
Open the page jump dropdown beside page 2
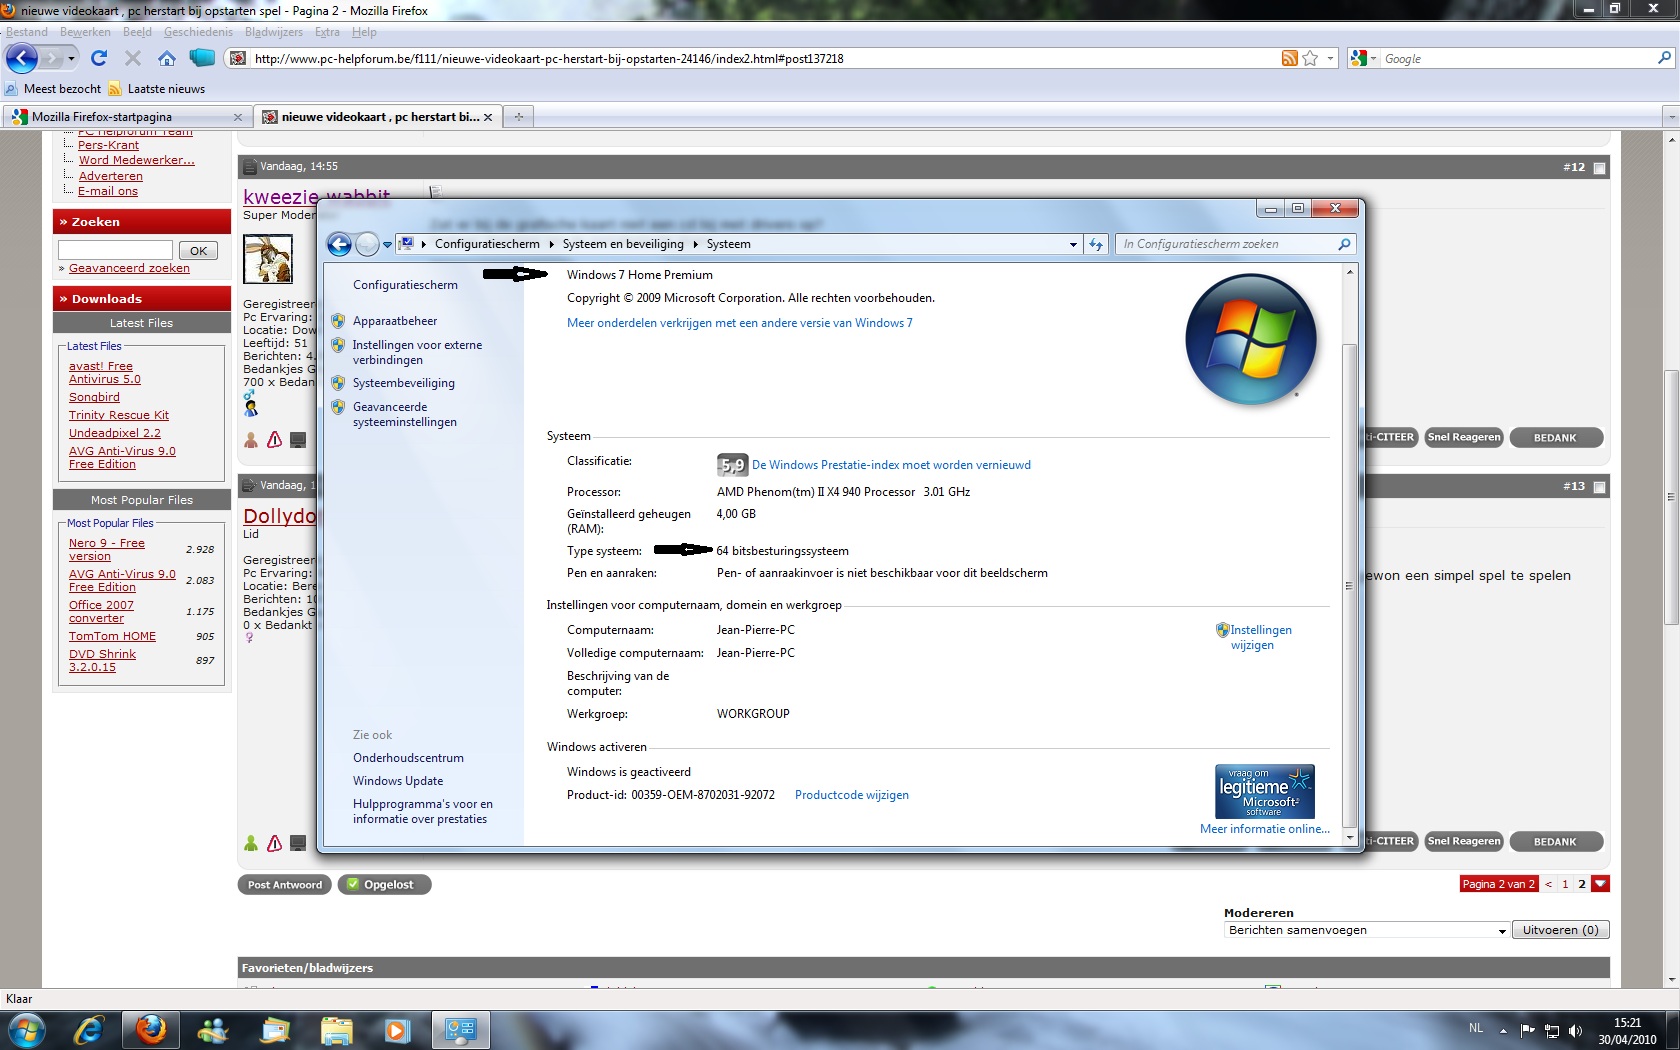click(x=1600, y=884)
